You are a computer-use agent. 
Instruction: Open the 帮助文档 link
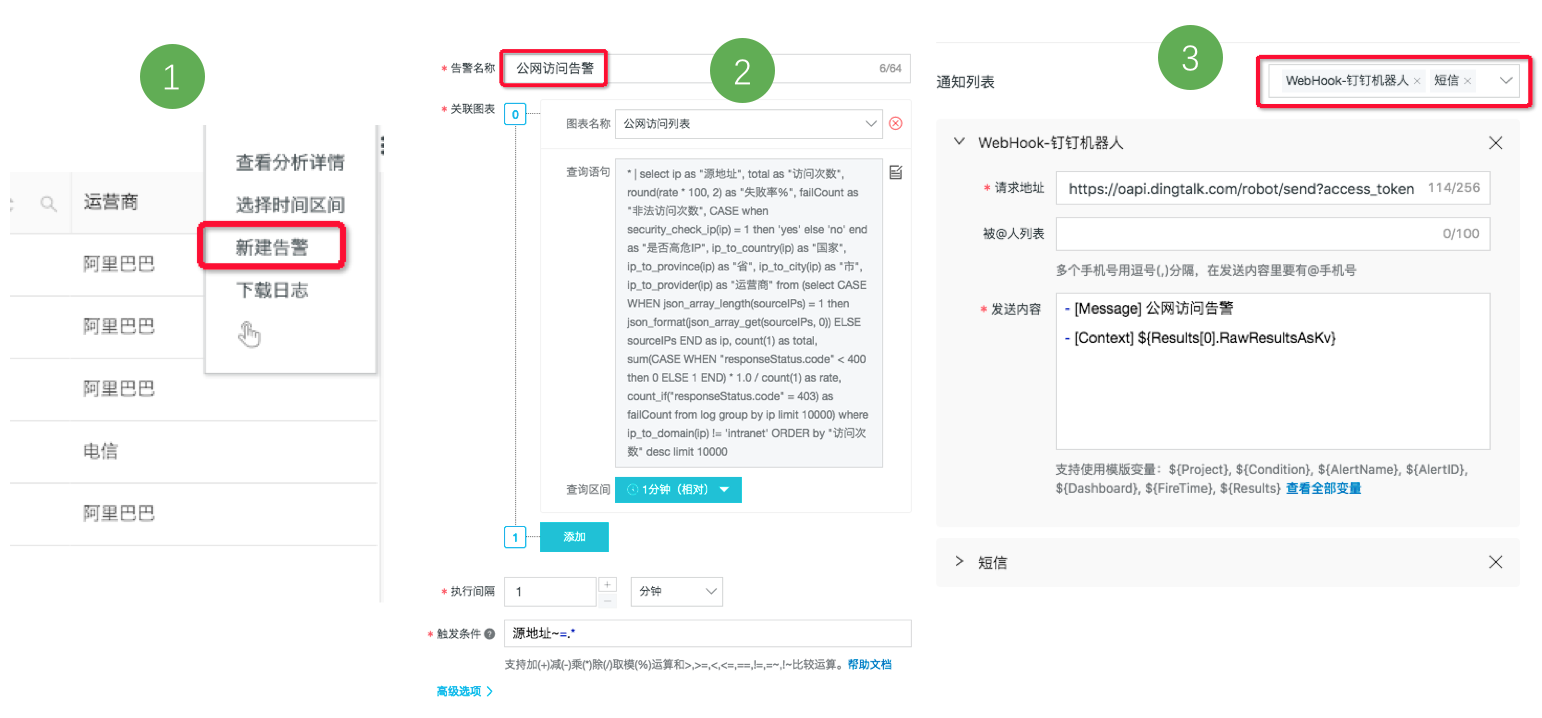click(x=869, y=664)
